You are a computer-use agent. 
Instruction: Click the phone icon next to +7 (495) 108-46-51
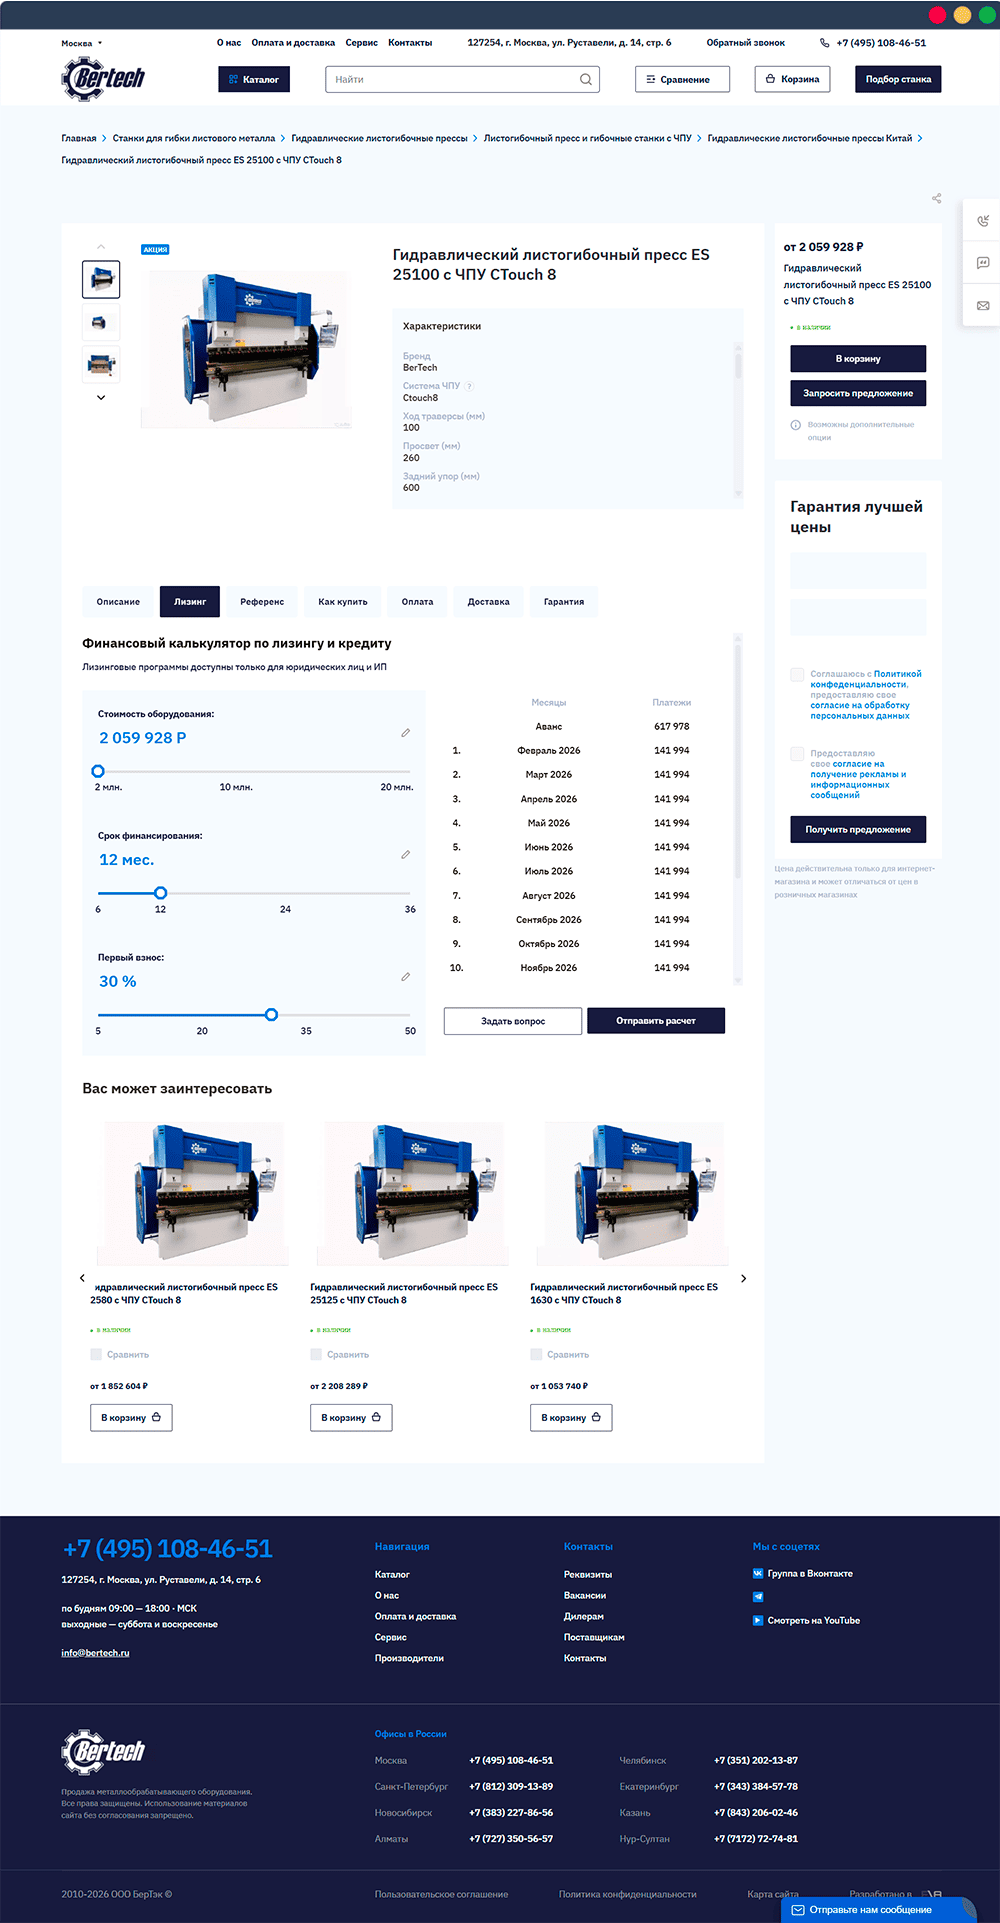tap(824, 43)
